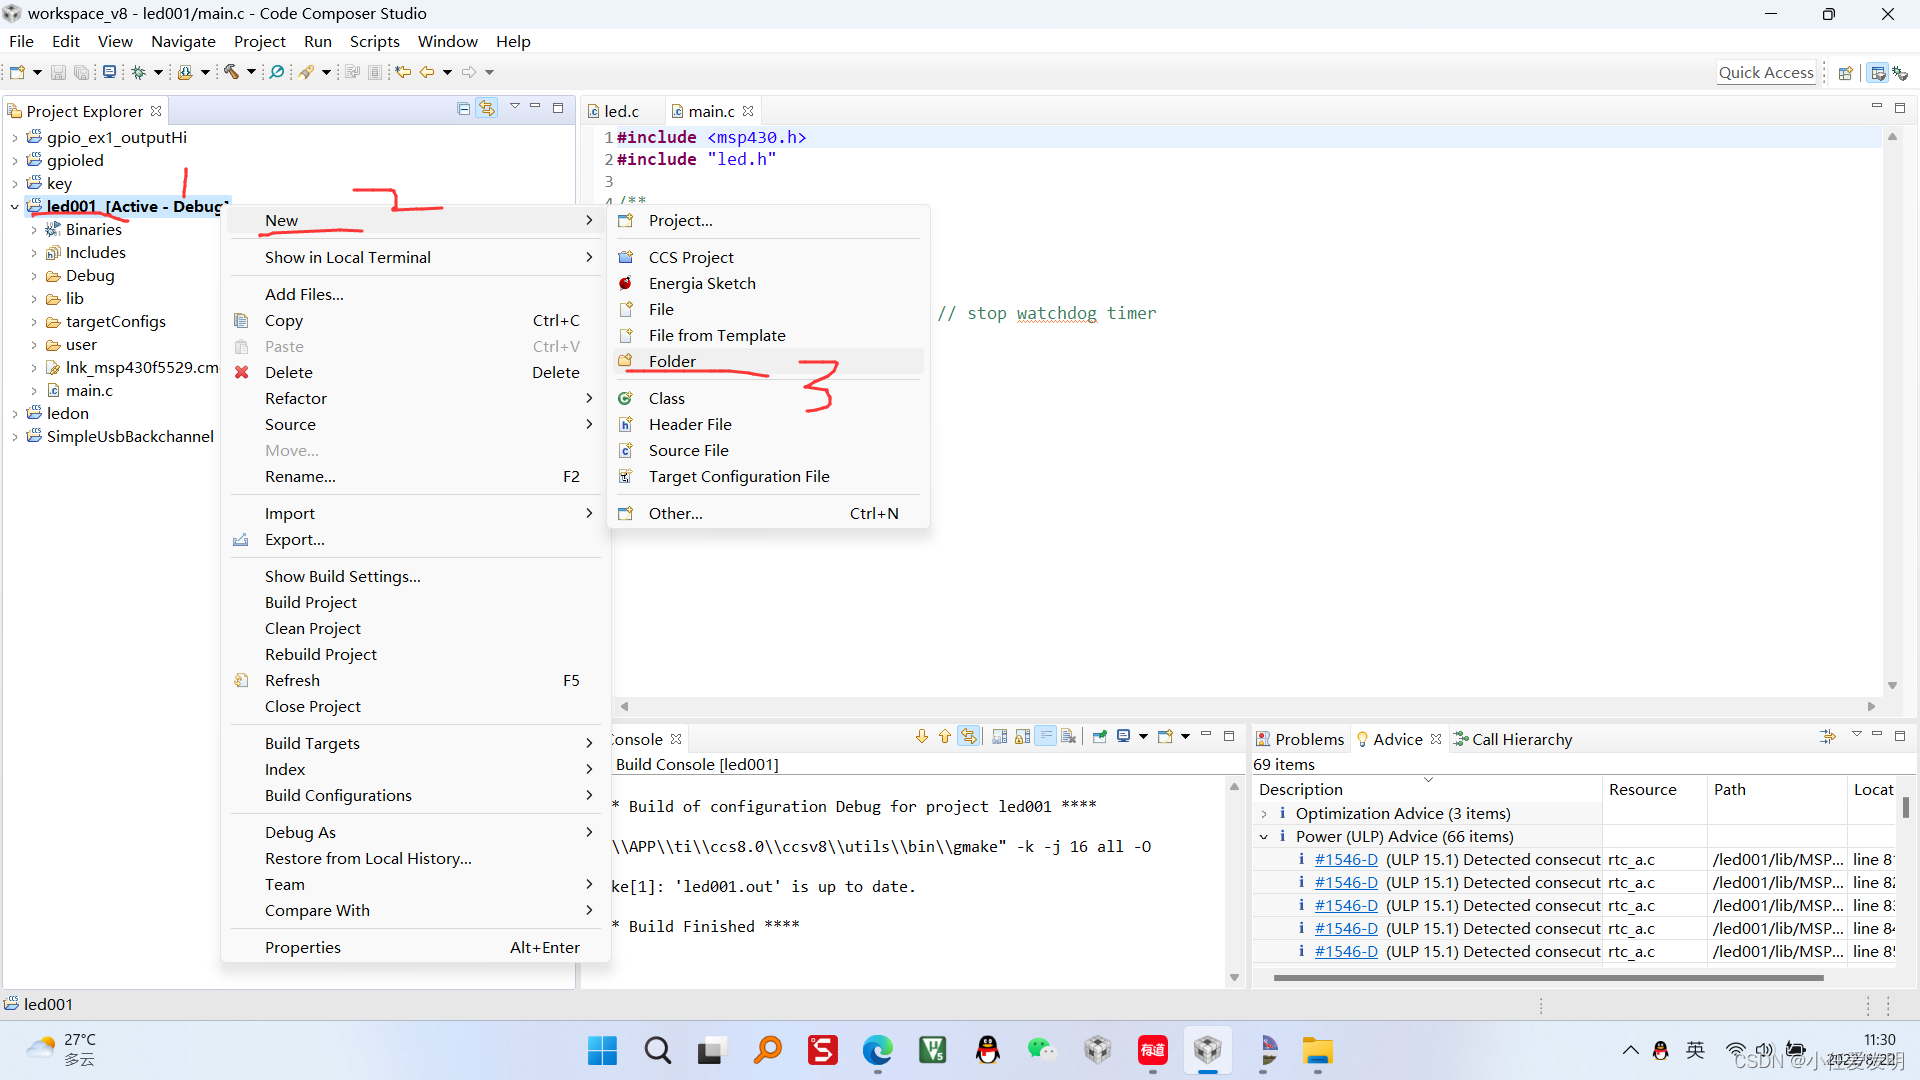The width and height of the screenshot is (1920, 1080).
Task: Click the Quick Access box
Action: pos(1765,72)
